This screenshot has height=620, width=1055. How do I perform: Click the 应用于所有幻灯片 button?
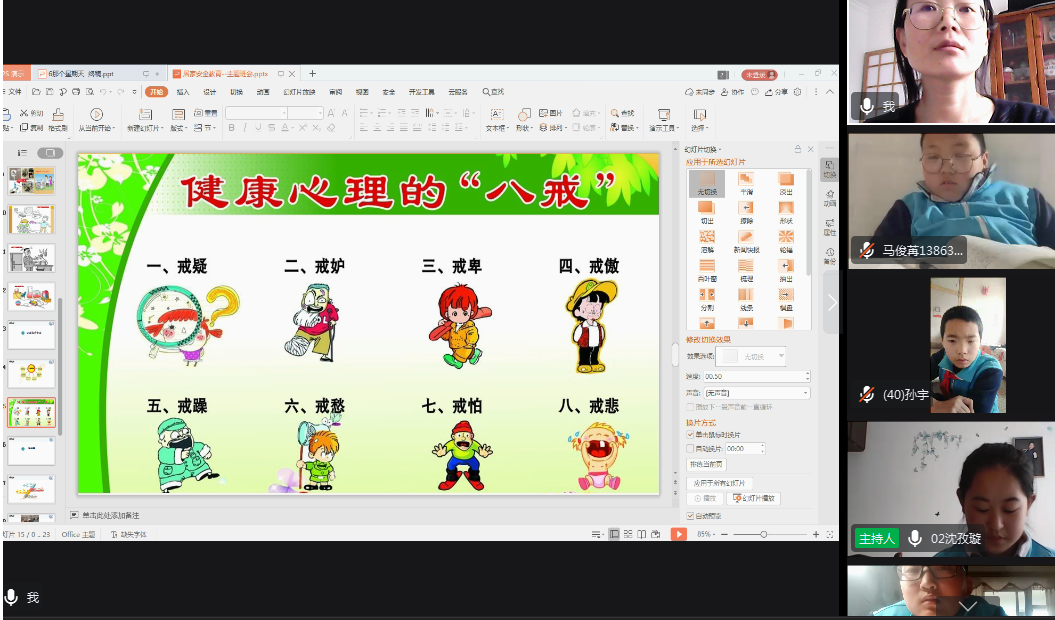pyautogui.click(x=720, y=483)
